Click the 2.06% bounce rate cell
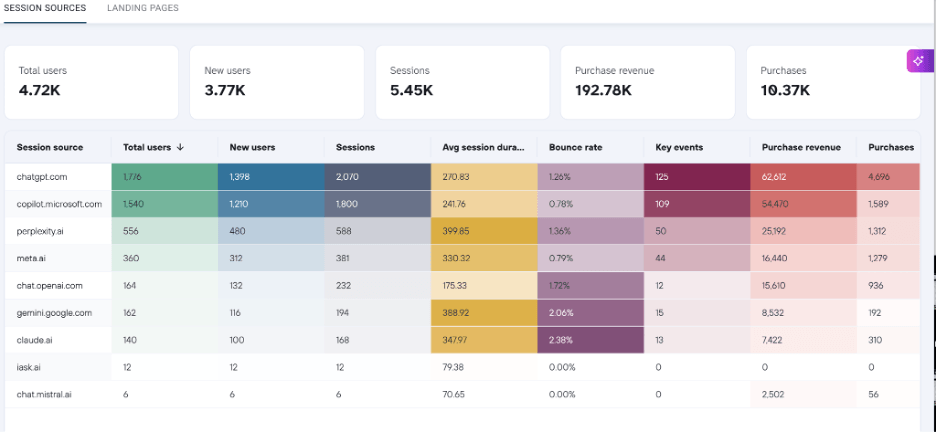The image size is (936, 432). click(x=590, y=313)
